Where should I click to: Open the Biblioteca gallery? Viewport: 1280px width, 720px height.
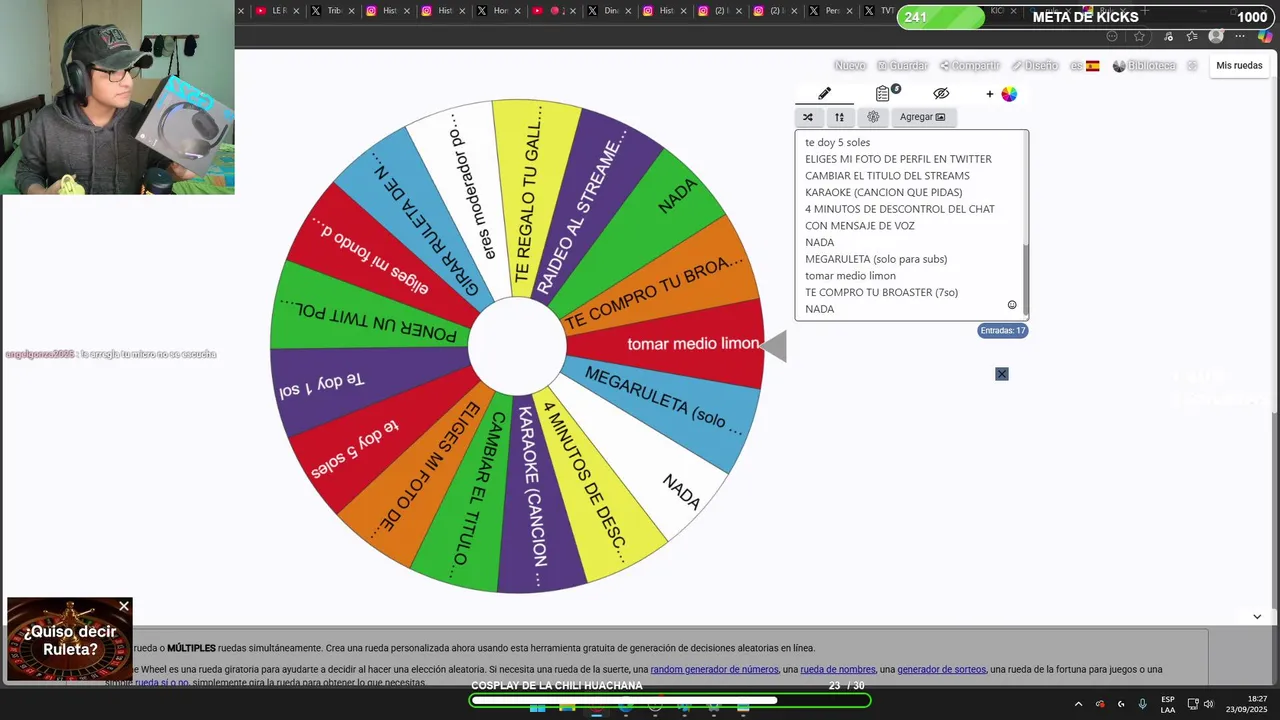(1145, 65)
